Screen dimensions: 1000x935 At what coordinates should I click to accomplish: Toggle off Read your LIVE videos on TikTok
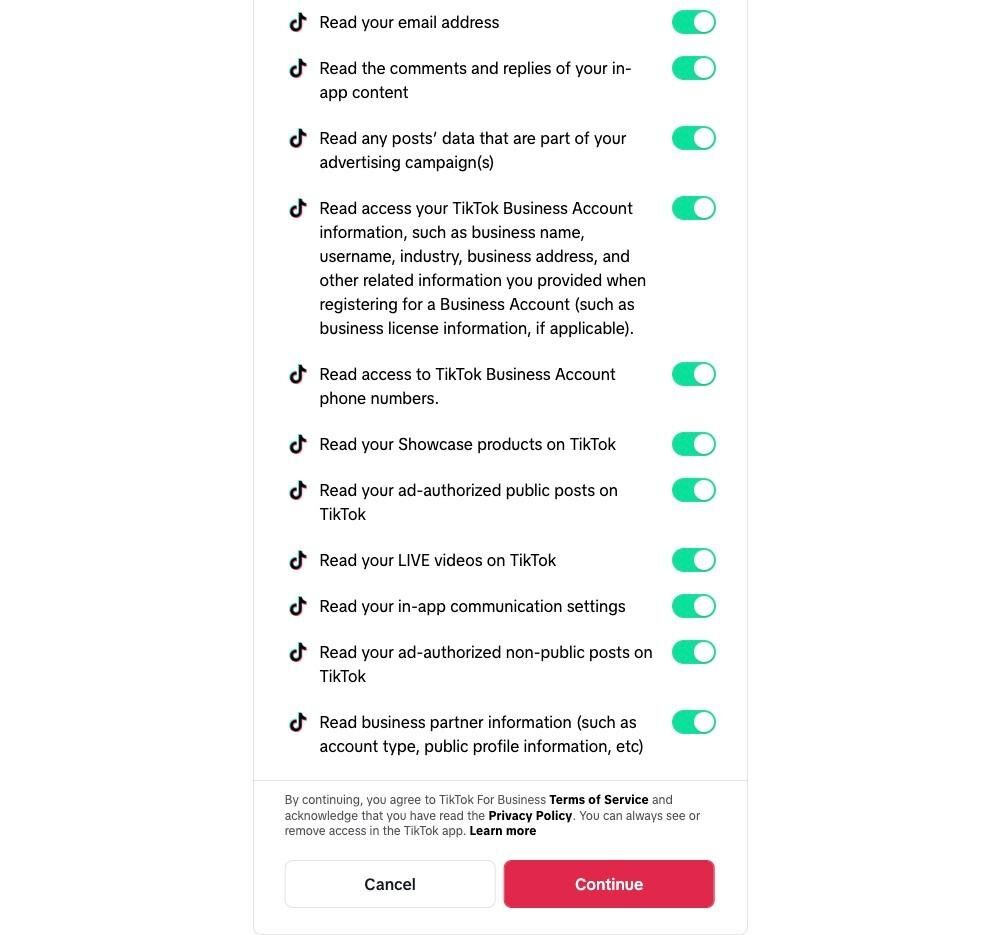(x=693, y=560)
